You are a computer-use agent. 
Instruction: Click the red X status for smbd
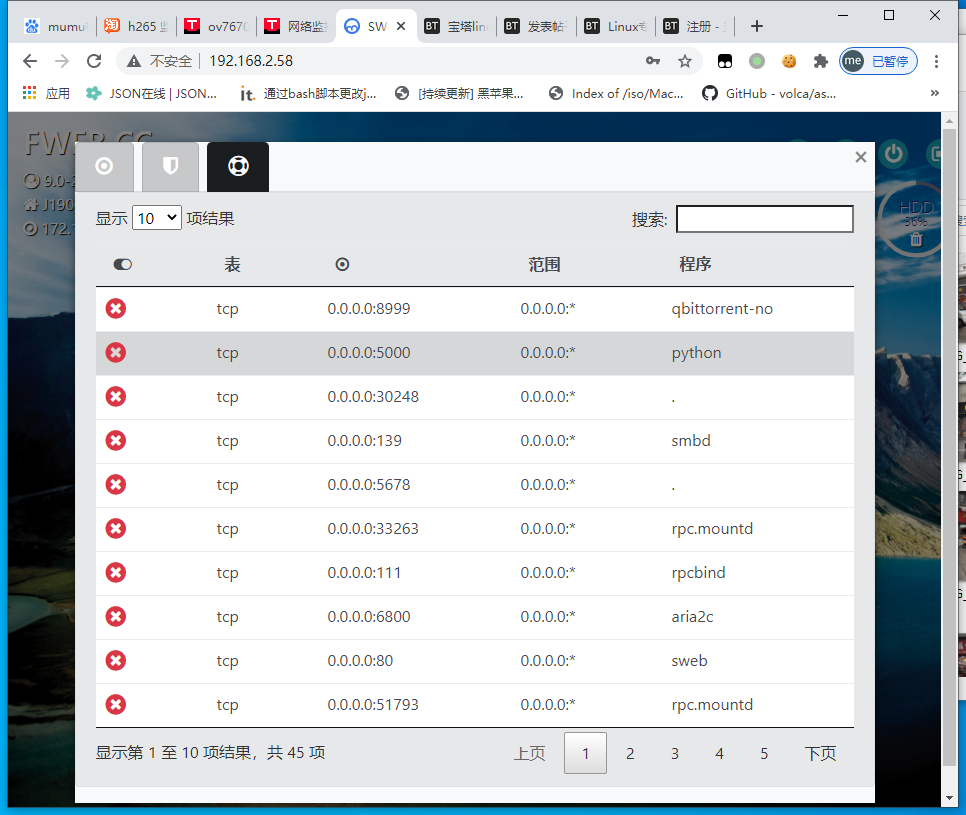[116, 441]
